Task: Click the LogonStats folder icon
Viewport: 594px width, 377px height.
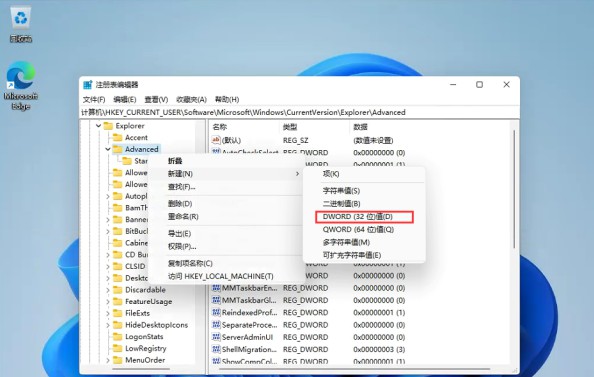Action: [118, 337]
